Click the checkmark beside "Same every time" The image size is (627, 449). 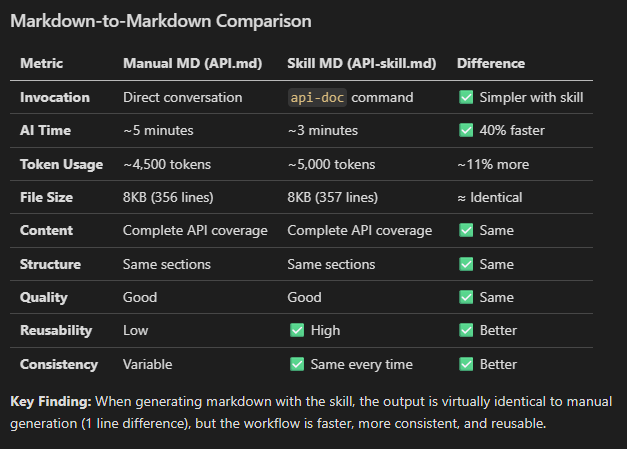tap(296, 364)
